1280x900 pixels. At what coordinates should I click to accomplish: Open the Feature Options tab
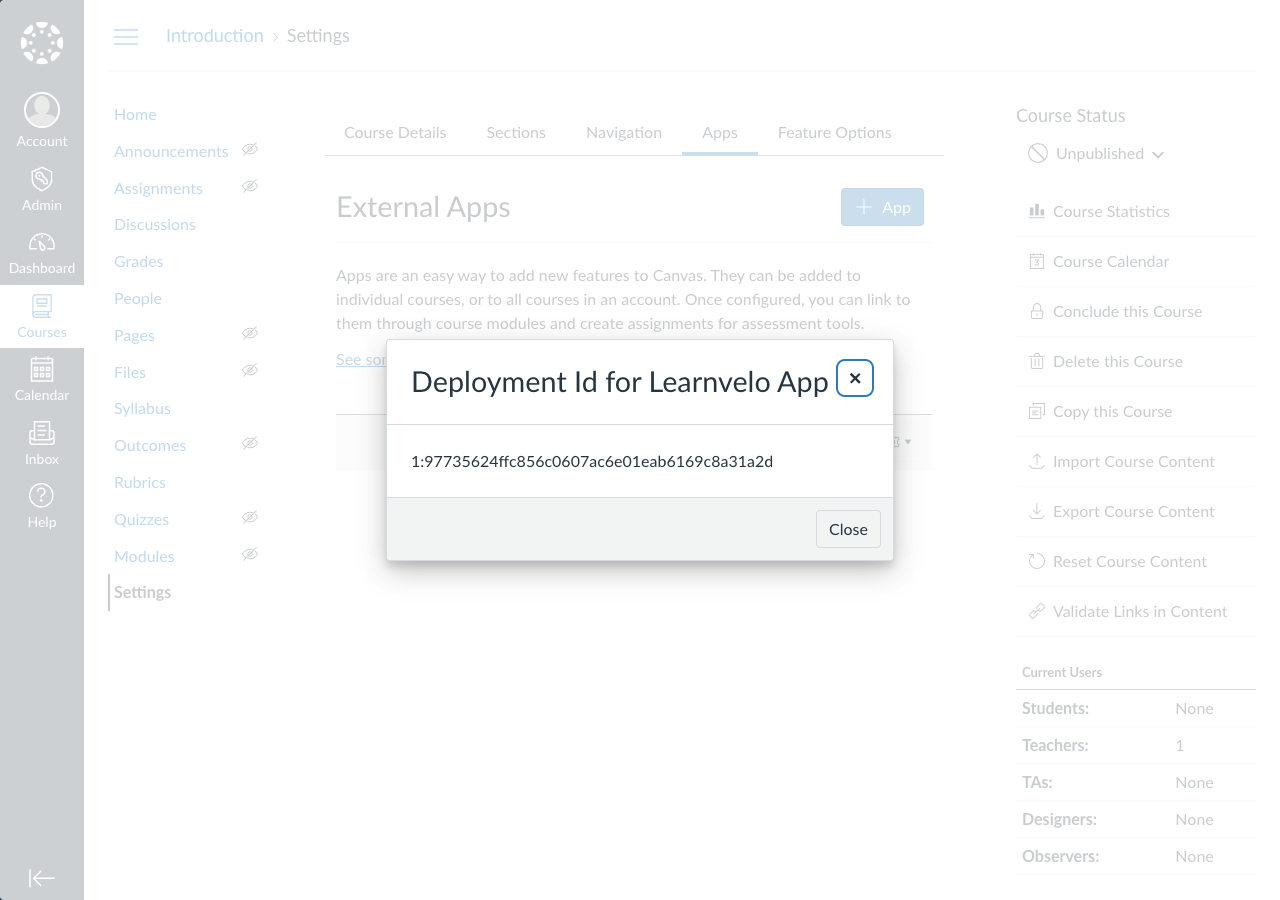[x=834, y=133]
